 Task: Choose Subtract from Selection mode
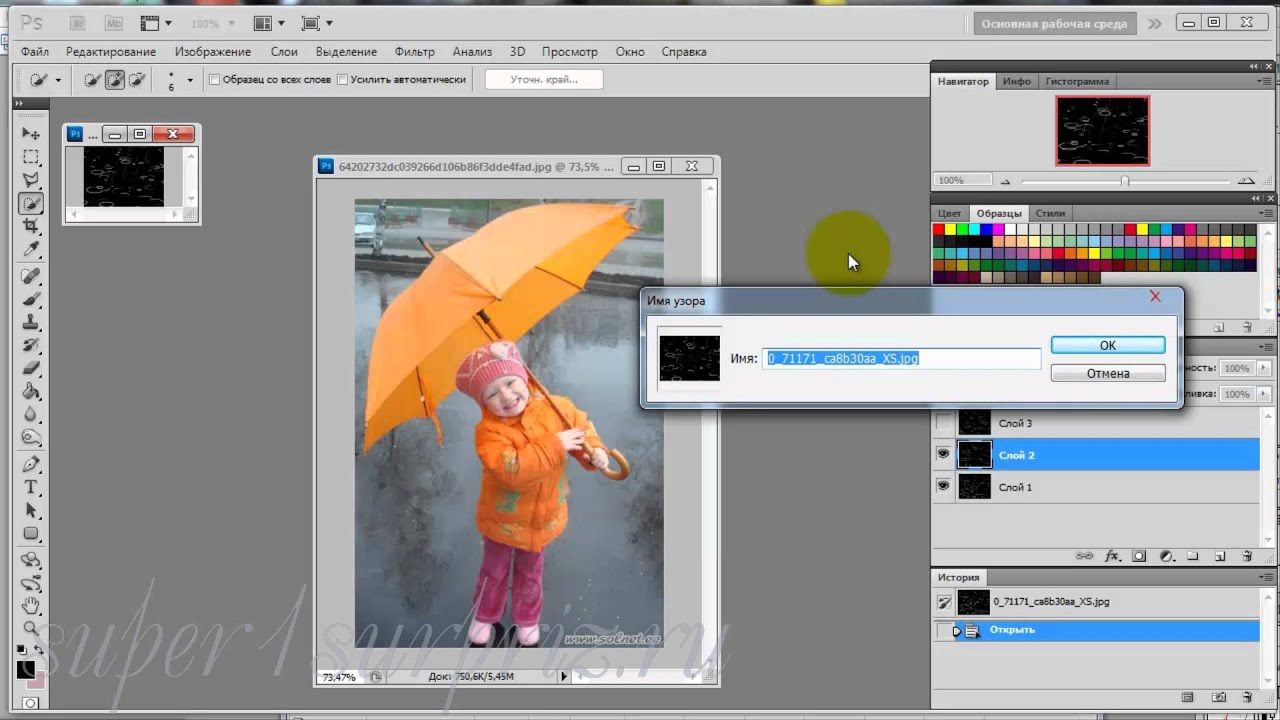coord(136,80)
